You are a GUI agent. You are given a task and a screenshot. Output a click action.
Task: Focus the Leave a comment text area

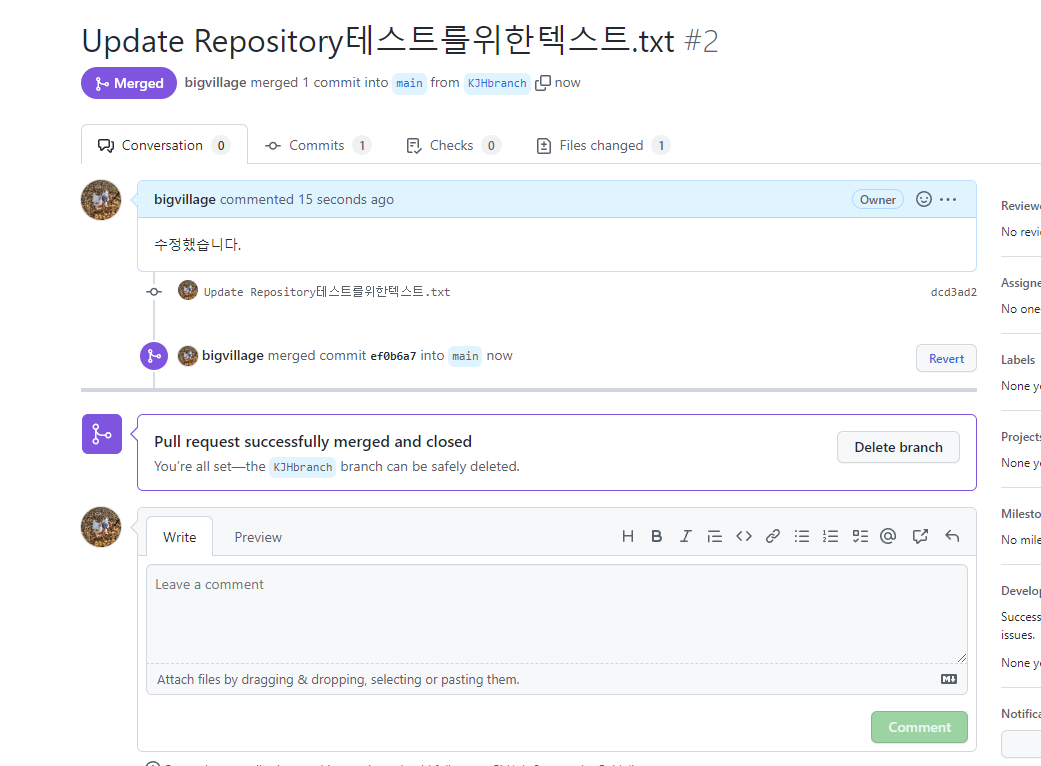(x=556, y=614)
